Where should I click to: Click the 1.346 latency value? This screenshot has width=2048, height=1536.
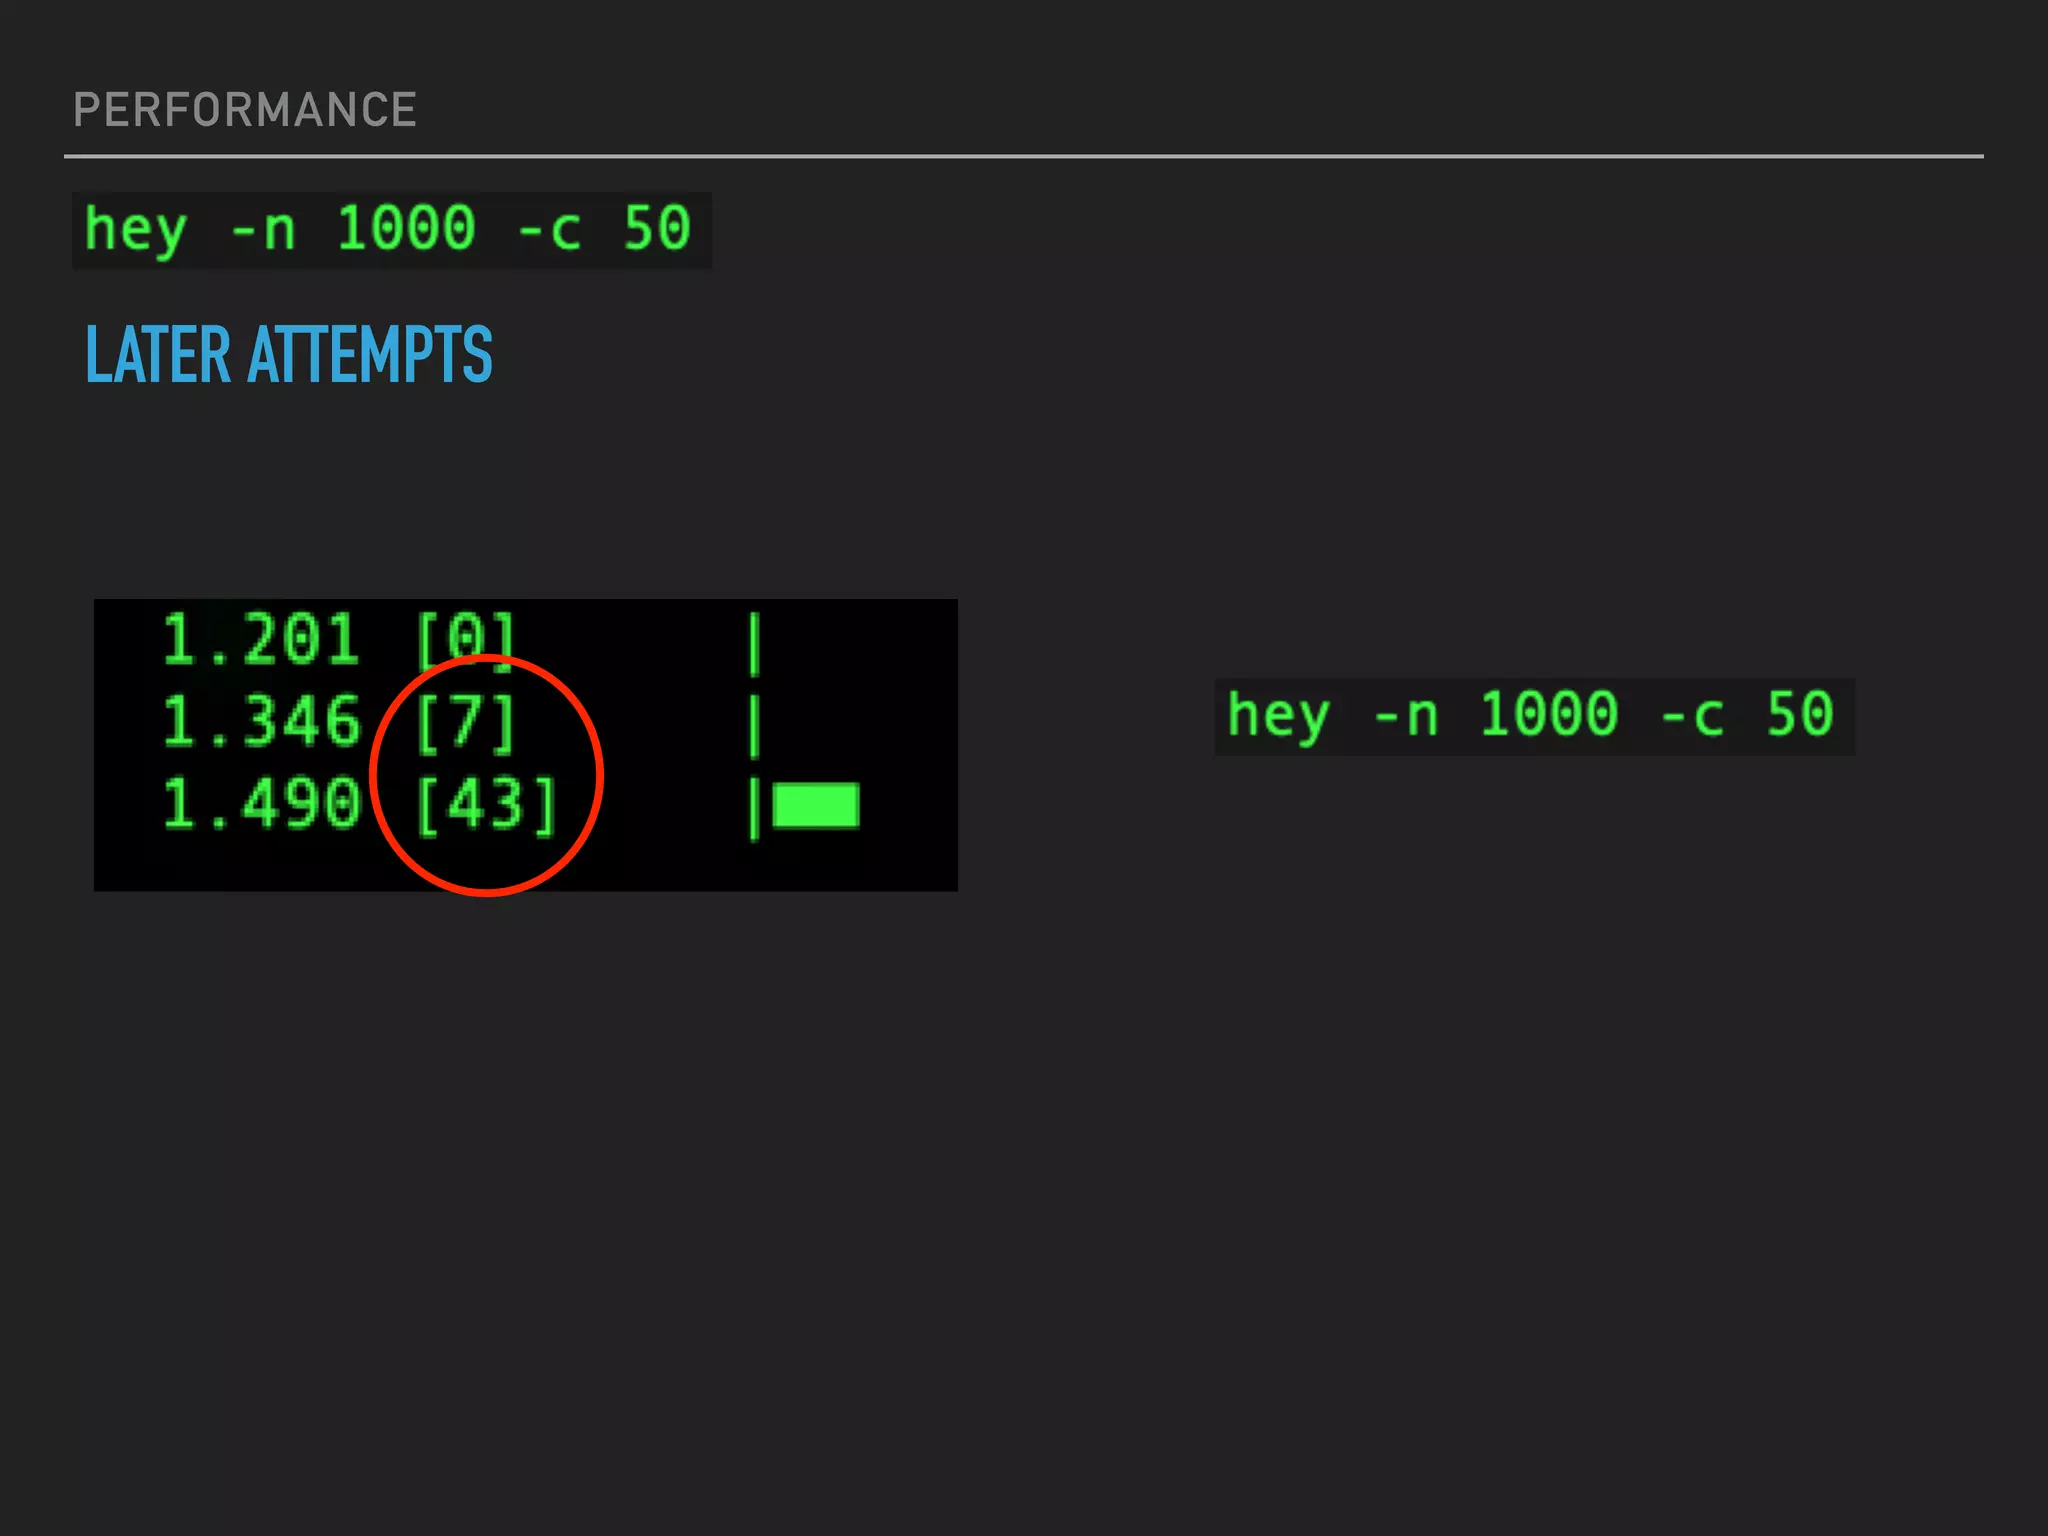[260, 722]
